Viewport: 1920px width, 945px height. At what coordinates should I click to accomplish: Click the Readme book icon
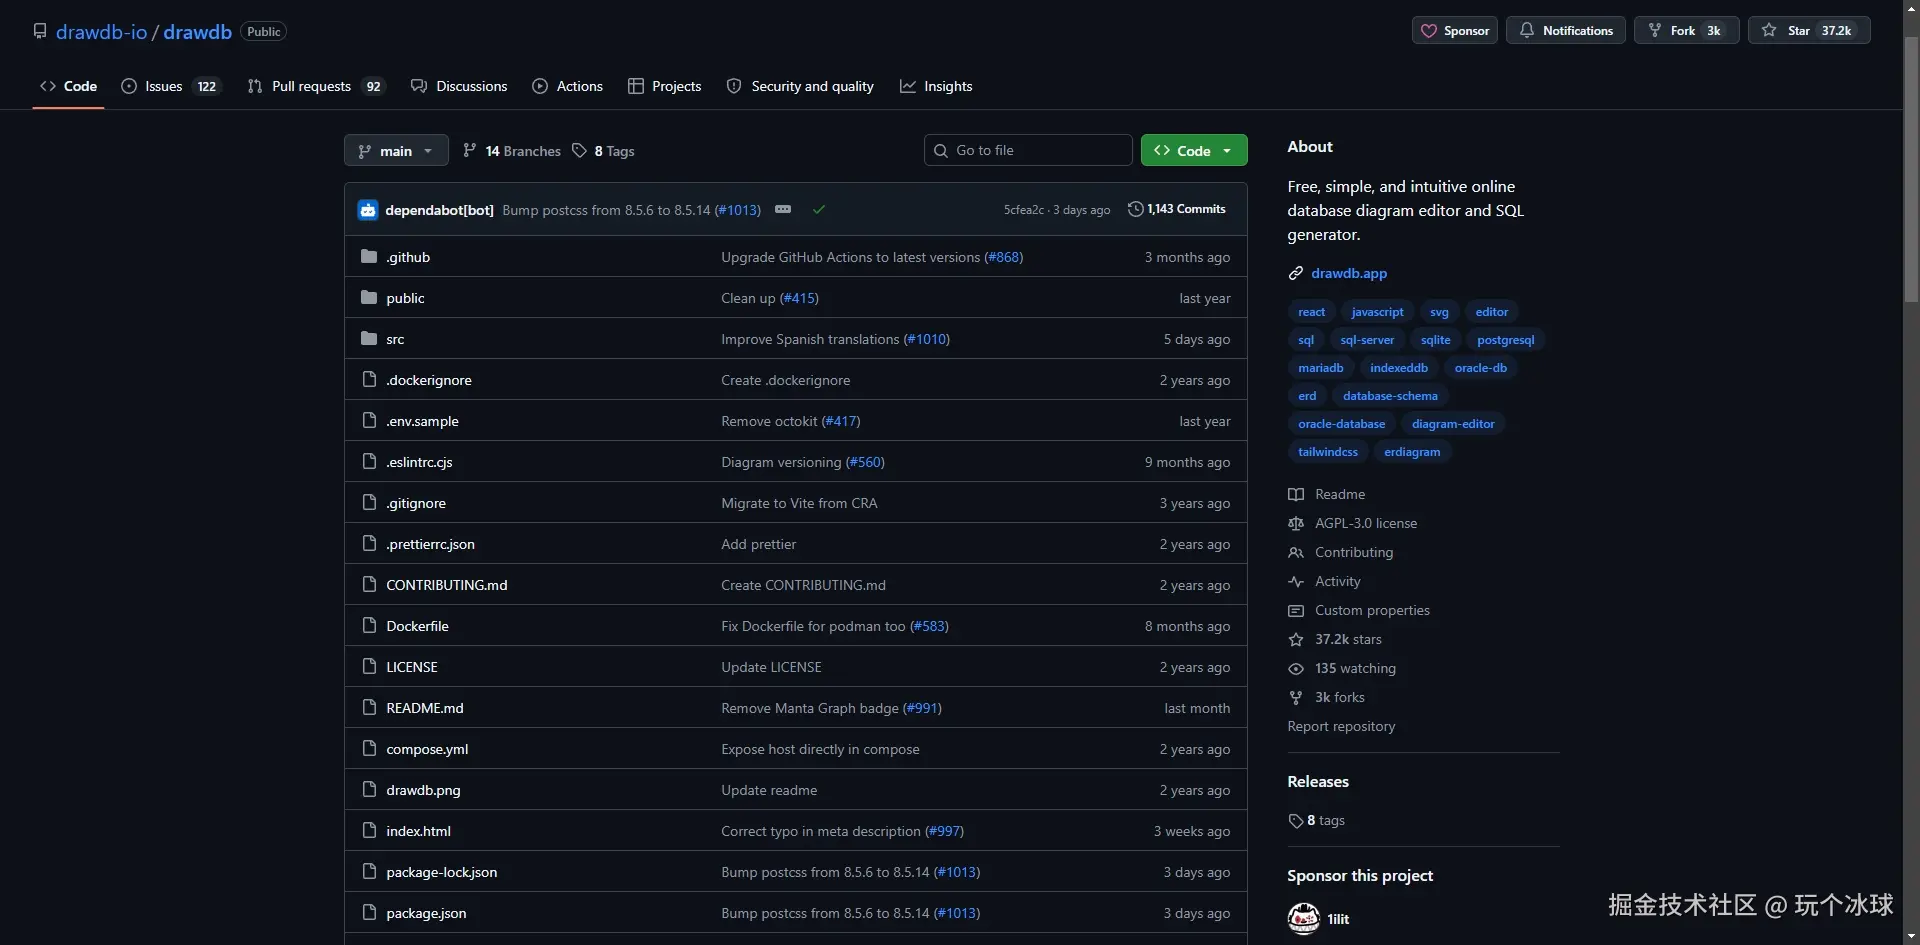1296,494
